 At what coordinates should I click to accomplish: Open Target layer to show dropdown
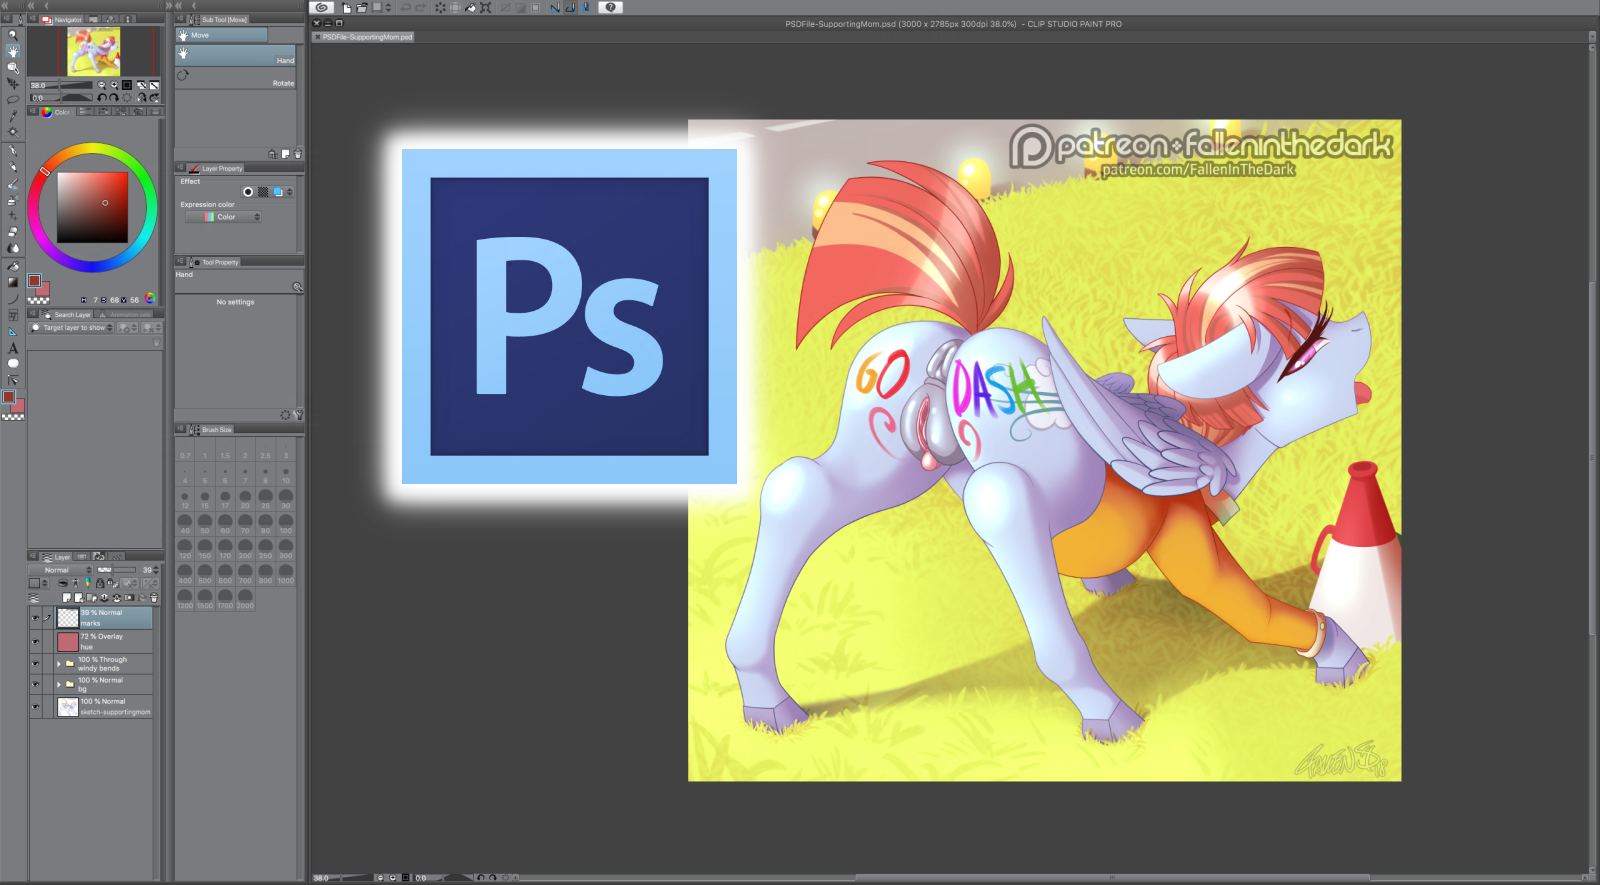[73, 328]
